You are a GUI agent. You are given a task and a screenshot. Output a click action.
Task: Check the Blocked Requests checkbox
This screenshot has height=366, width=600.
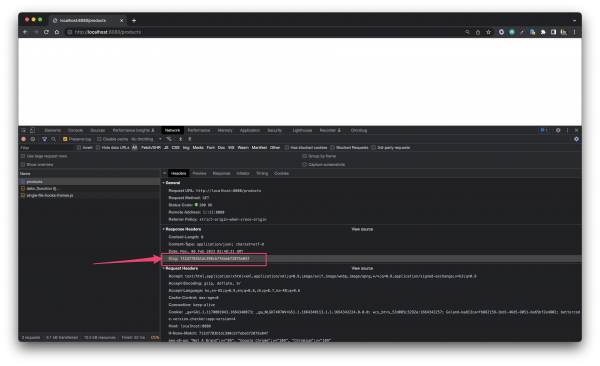(333, 147)
